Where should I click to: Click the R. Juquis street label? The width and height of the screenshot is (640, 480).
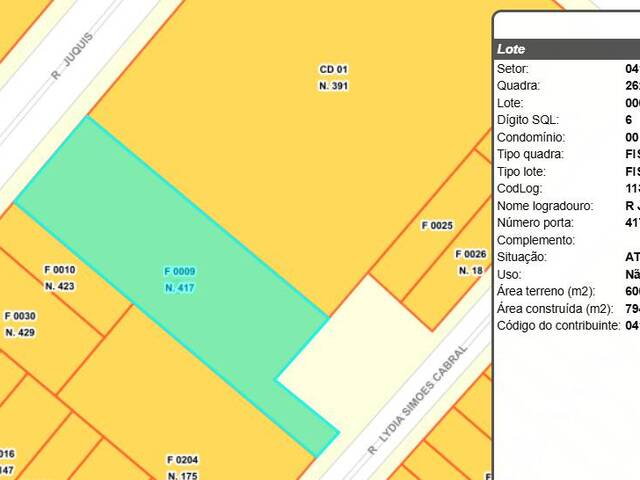pos(71,58)
